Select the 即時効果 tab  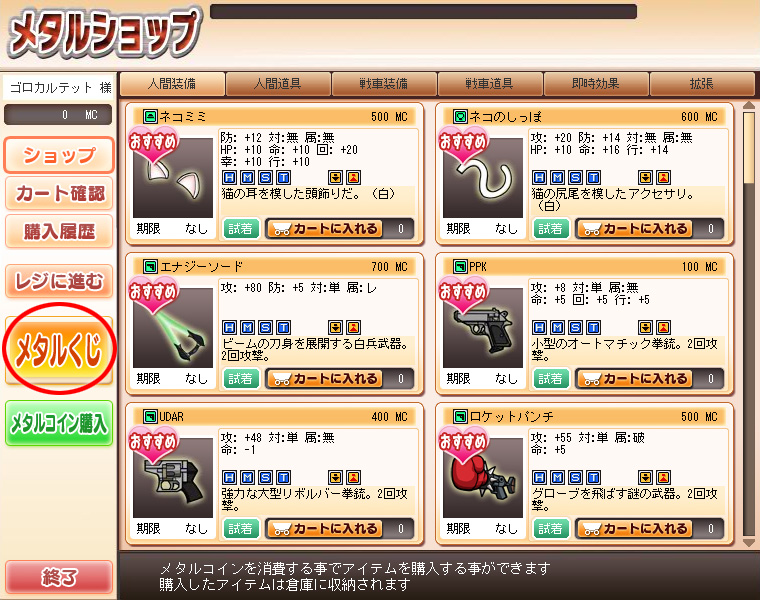[596, 84]
